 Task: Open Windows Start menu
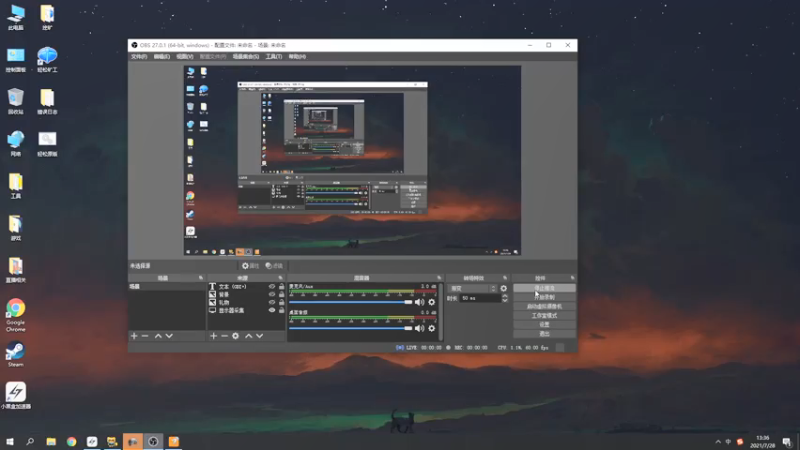(10, 442)
